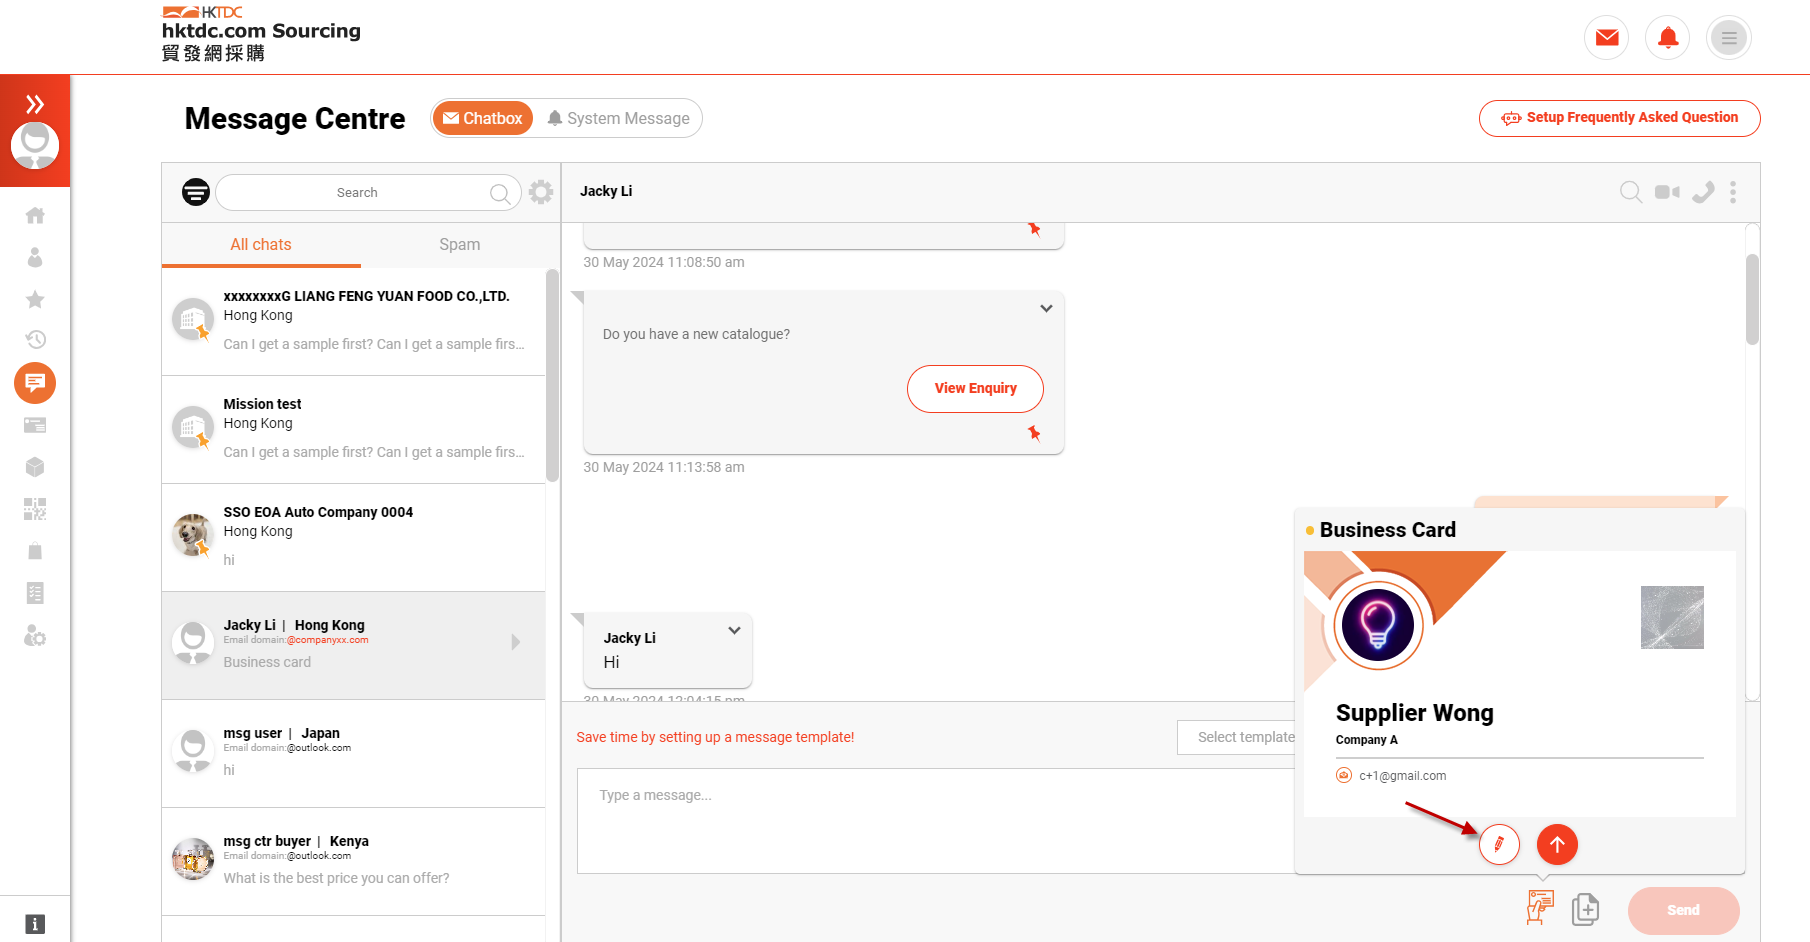This screenshot has width=1810, height=942.
Task: Open SSO EOA Auto Company 0004 chat
Action: pos(354,538)
